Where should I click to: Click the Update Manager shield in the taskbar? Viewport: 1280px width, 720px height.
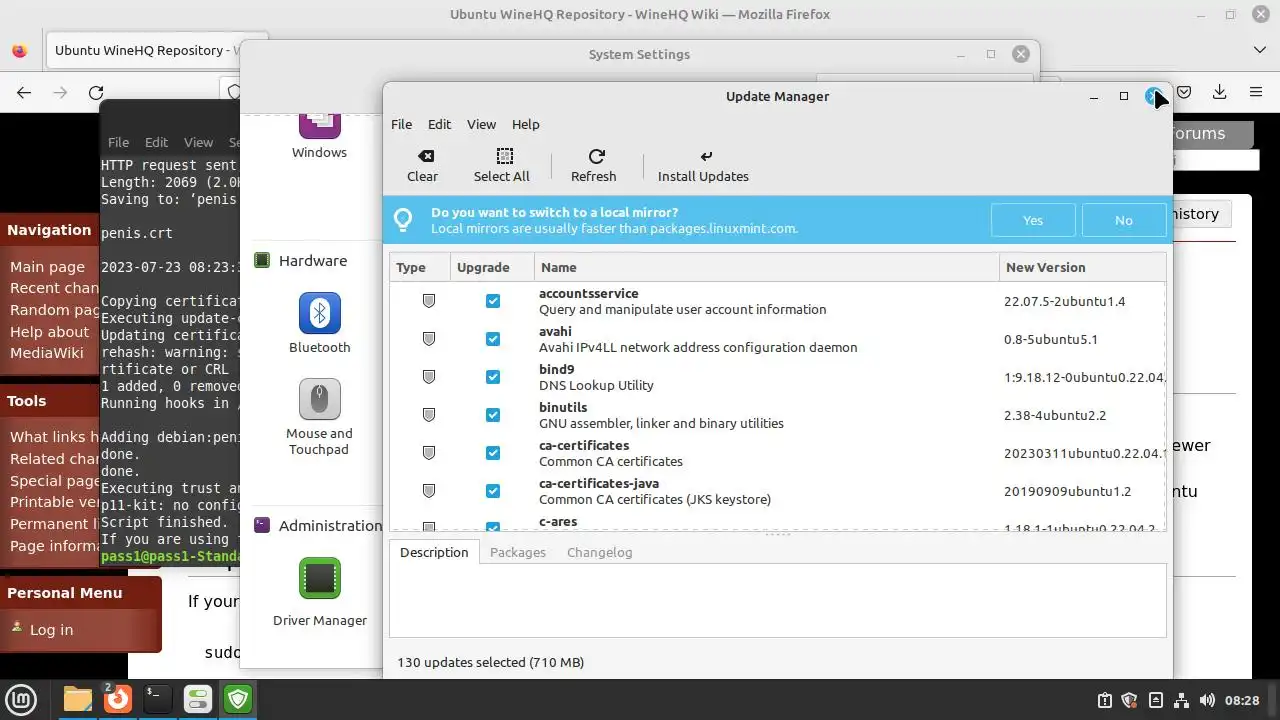(237, 698)
